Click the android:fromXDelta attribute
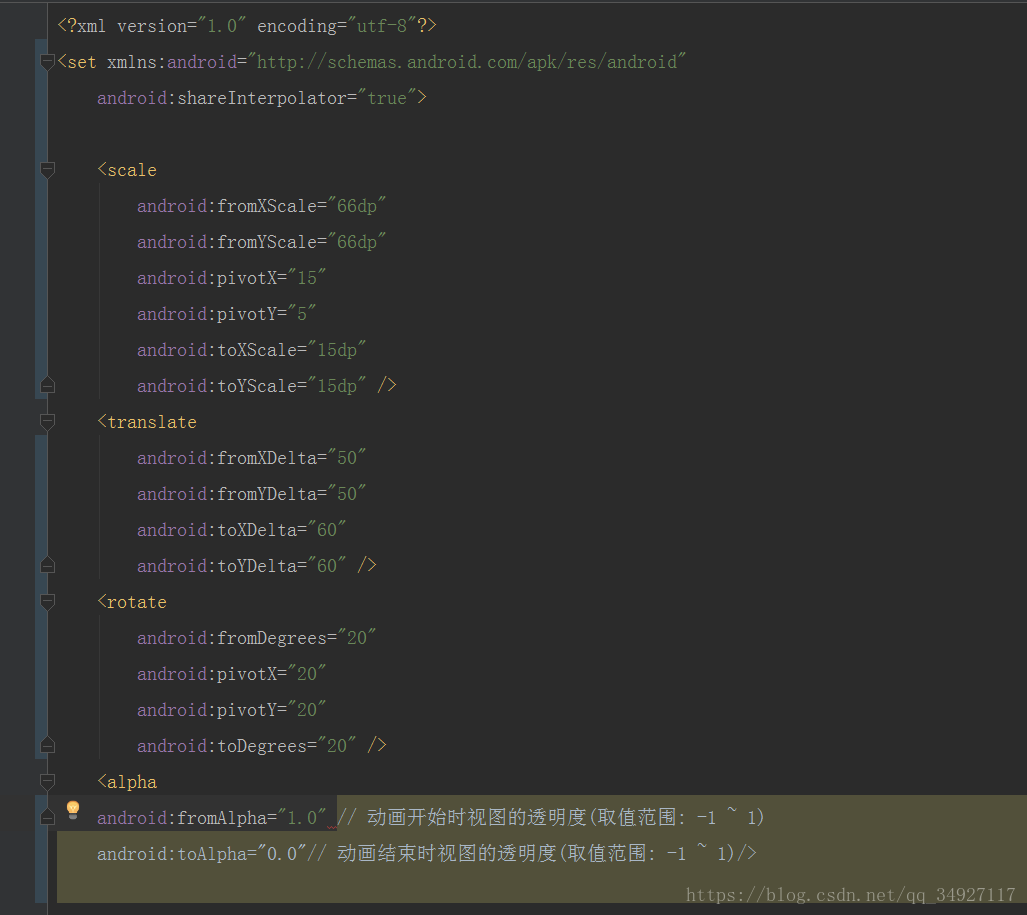 click(227, 458)
